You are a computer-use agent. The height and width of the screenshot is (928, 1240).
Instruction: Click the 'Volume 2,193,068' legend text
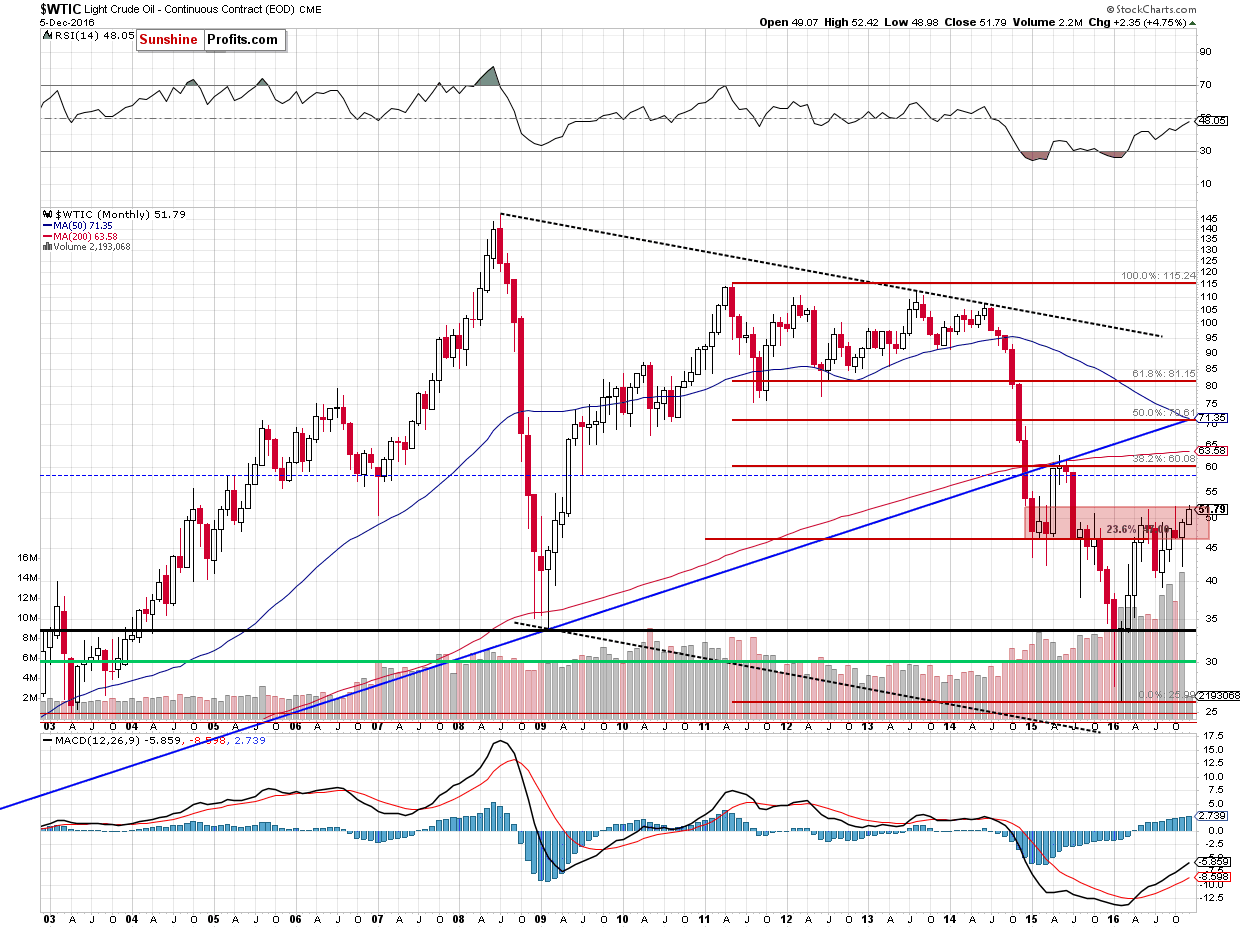pos(91,246)
